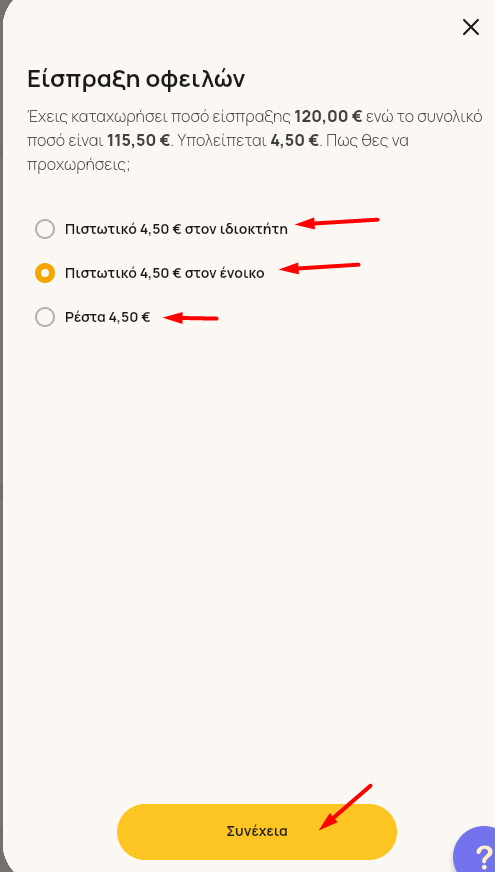Viewport: 495px width, 872px height.
Task: Click the bold 120,00 € collected amount
Action: [x=328, y=117]
